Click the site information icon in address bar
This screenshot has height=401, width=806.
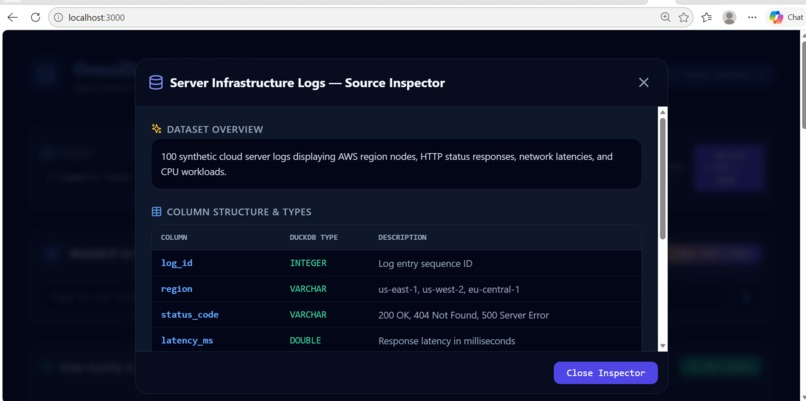[59, 17]
